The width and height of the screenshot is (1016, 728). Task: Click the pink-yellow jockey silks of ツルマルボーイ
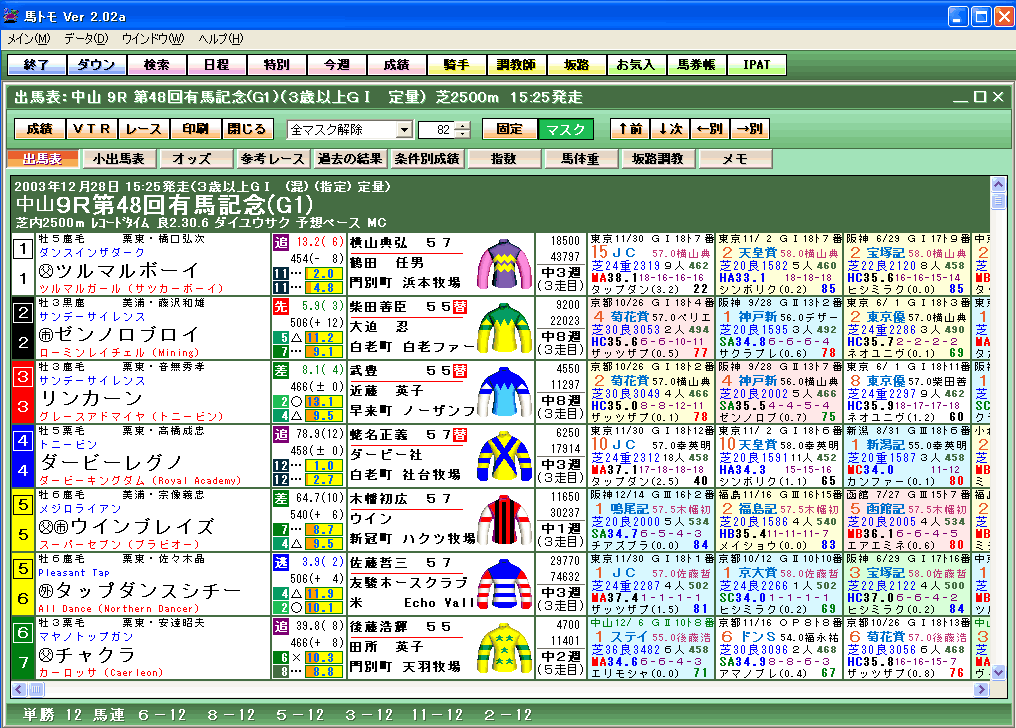(x=503, y=265)
